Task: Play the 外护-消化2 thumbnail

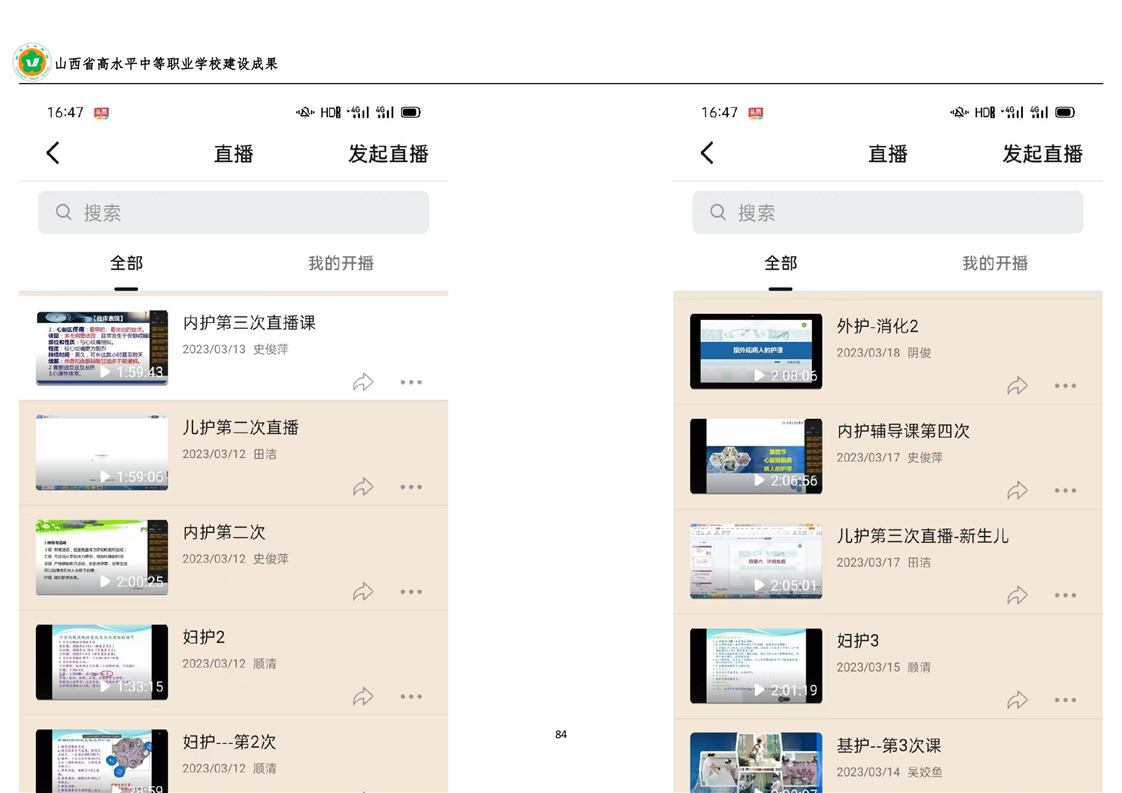Action: [x=756, y=351]
